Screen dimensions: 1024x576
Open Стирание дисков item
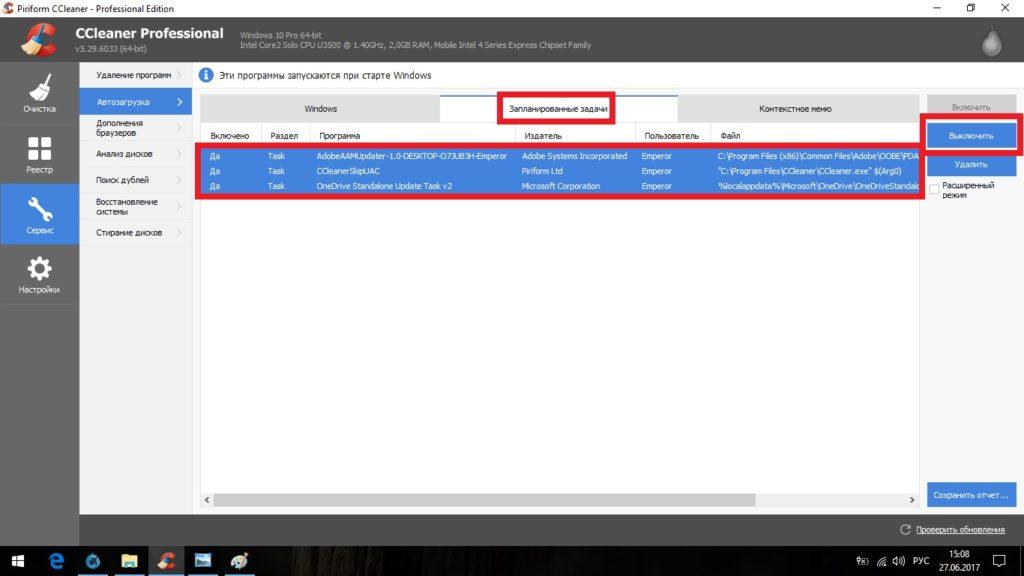tap(135, 232)
